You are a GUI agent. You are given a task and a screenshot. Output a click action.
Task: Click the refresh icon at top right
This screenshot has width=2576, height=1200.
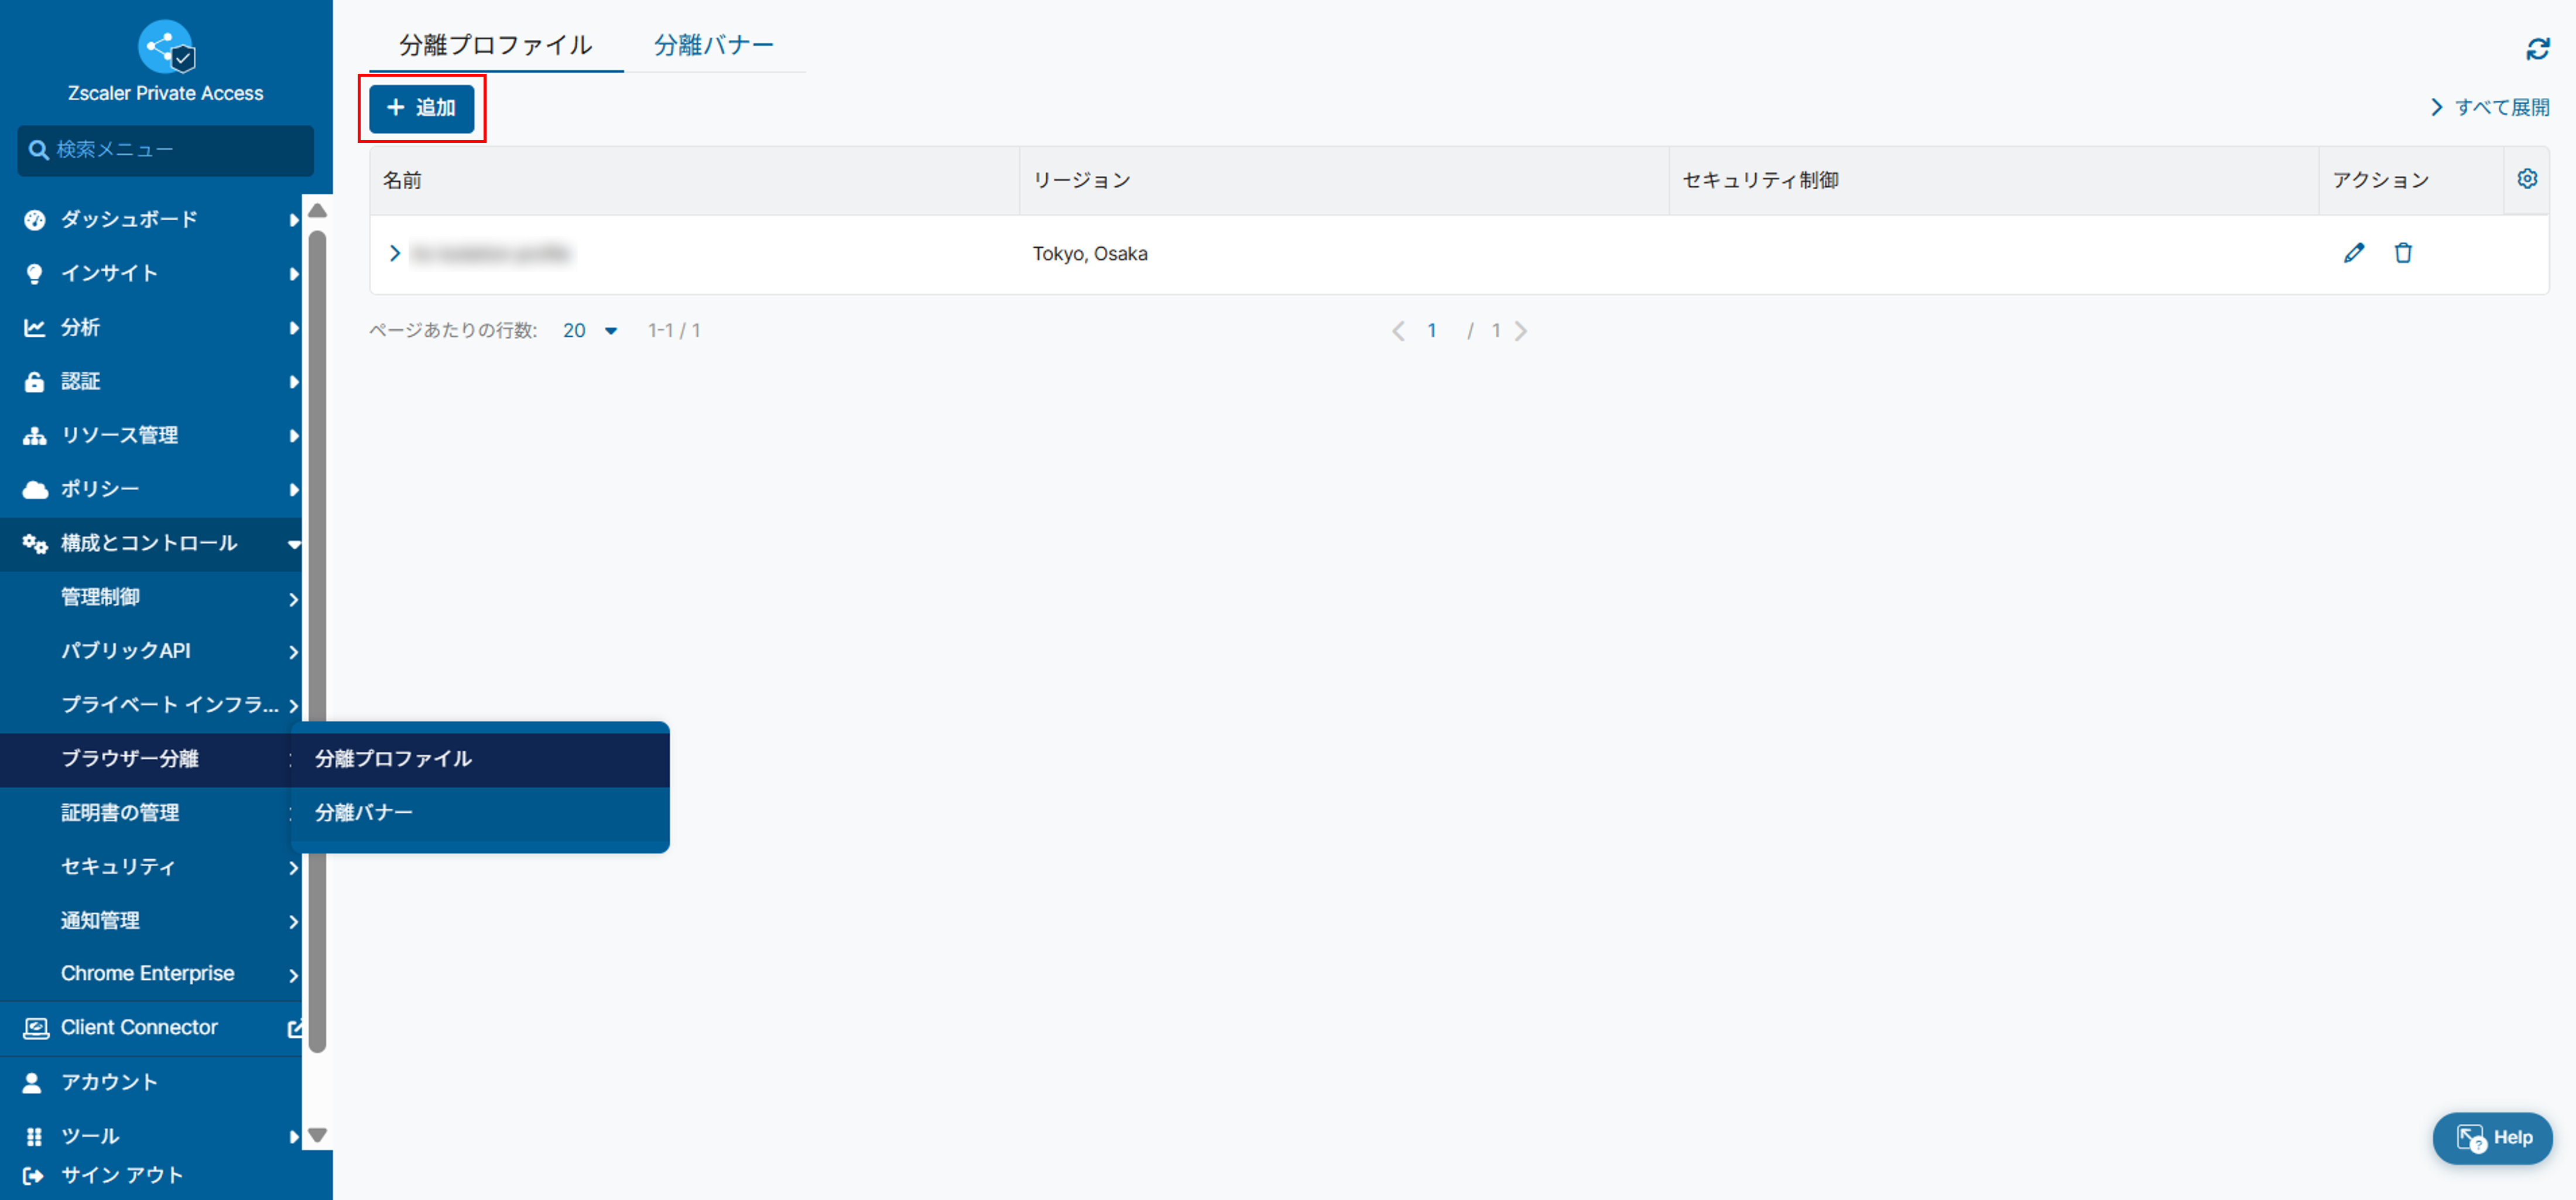[2537, 49]
